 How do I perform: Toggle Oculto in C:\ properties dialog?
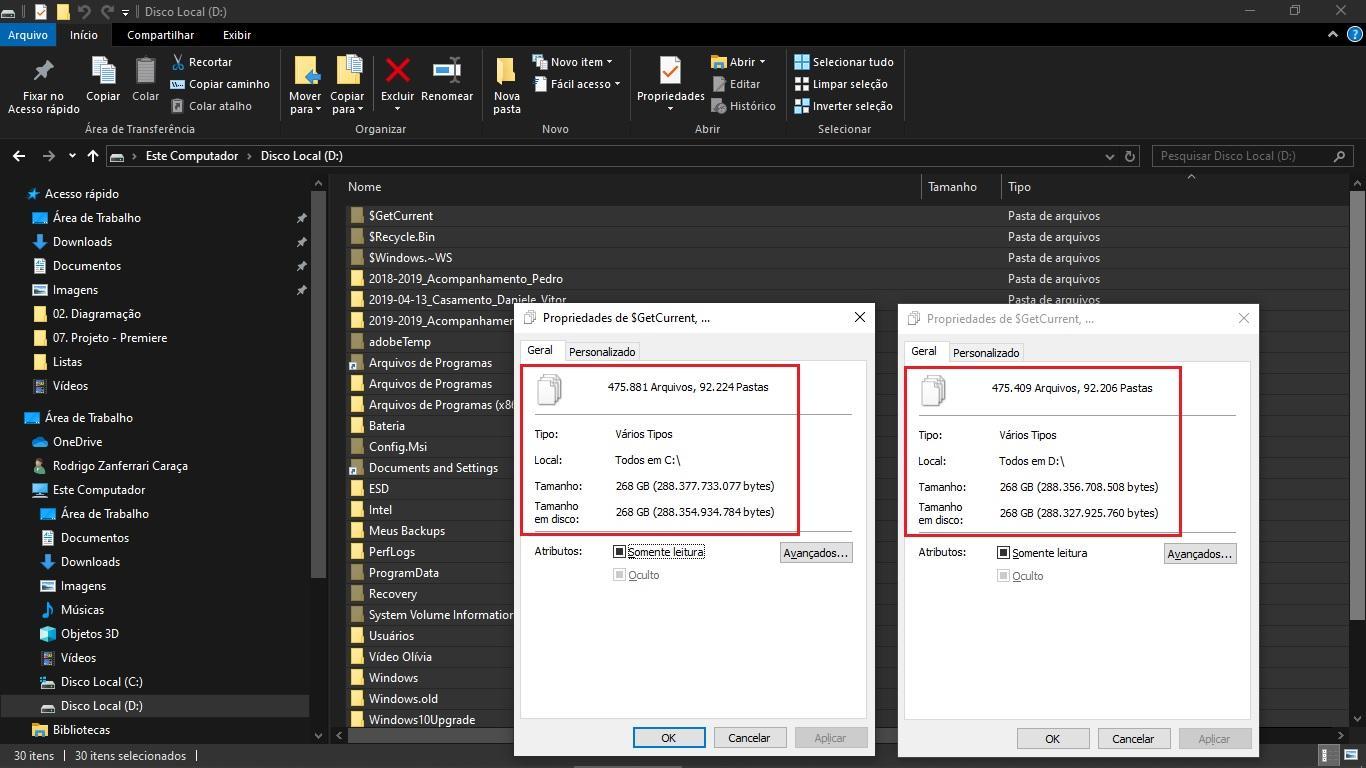tap(619, 575)
